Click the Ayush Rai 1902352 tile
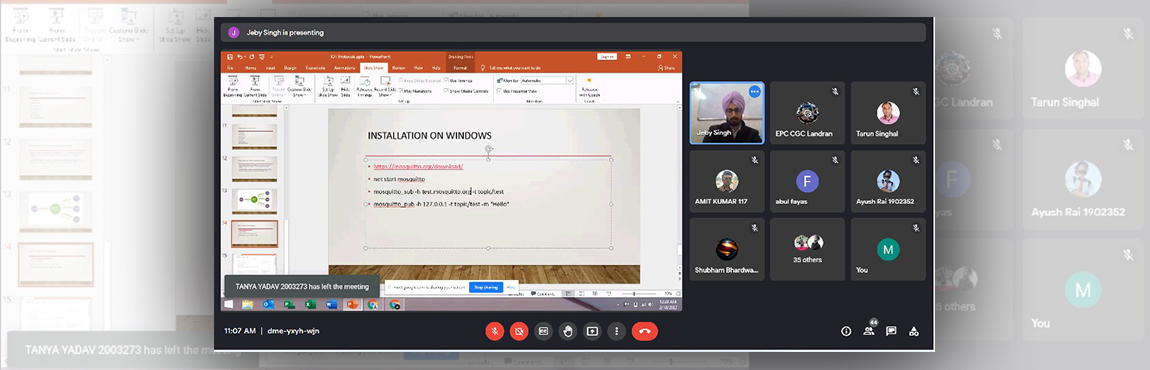 click(888, 181)
